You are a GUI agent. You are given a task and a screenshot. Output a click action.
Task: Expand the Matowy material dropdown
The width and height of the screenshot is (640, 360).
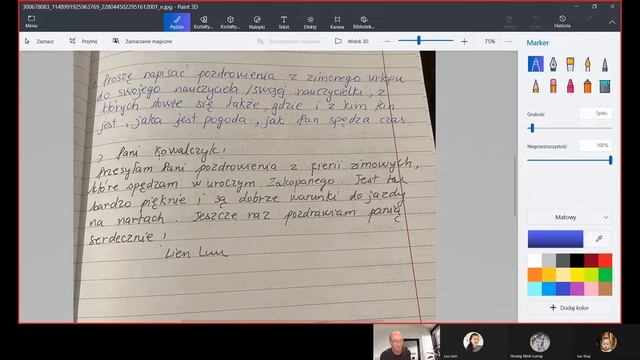[569, 217]
